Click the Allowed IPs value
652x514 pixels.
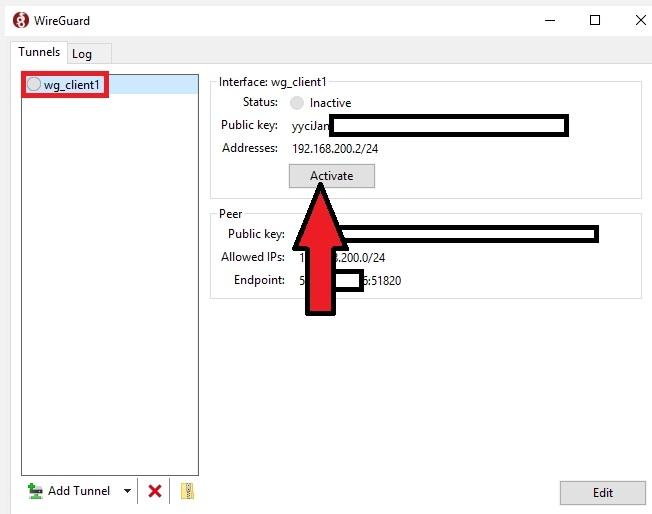[x=342, y=257]
